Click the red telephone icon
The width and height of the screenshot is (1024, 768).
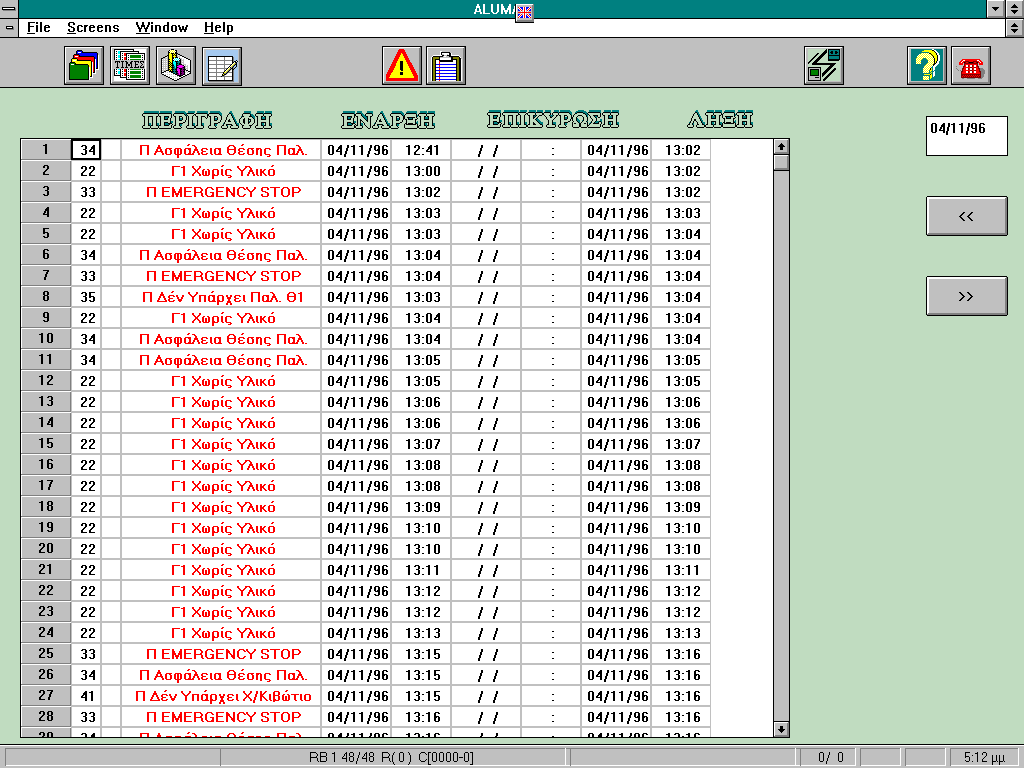971,66
